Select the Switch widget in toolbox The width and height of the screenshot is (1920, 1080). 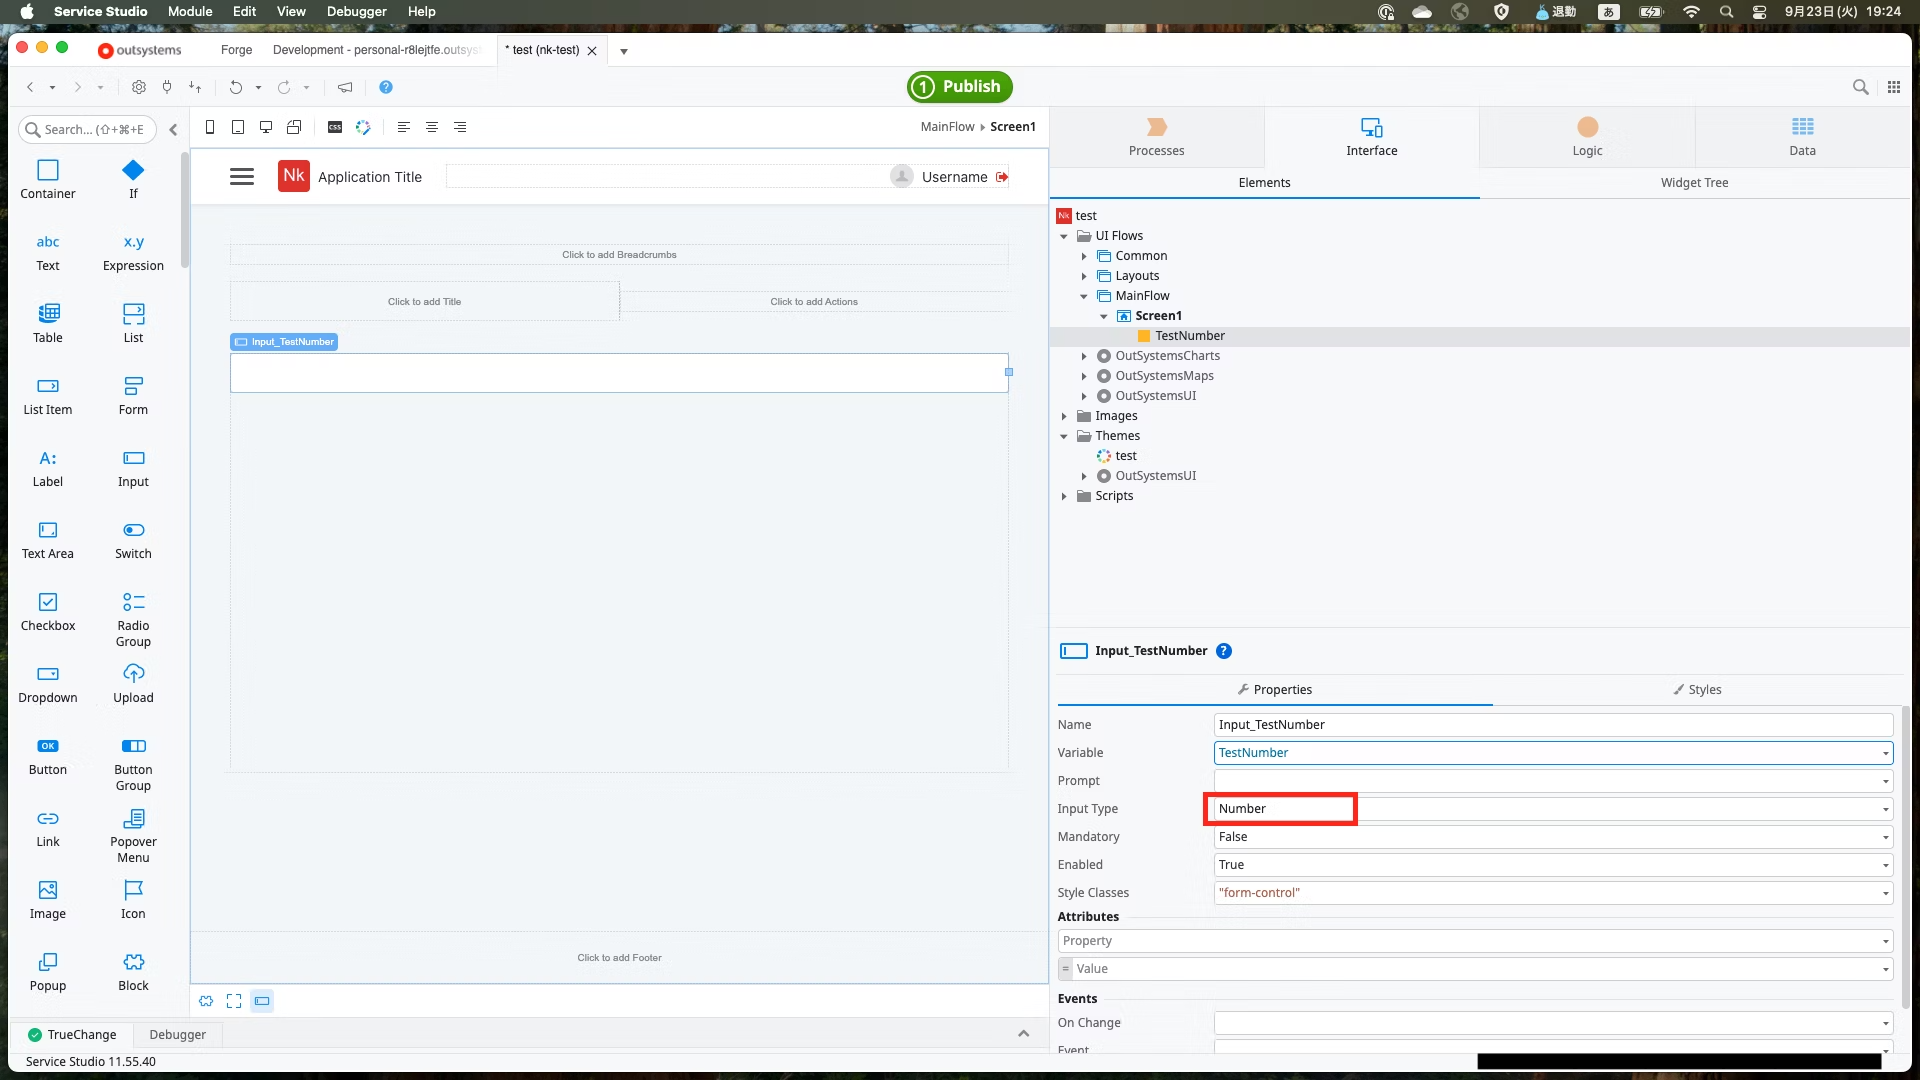(133, 531)
